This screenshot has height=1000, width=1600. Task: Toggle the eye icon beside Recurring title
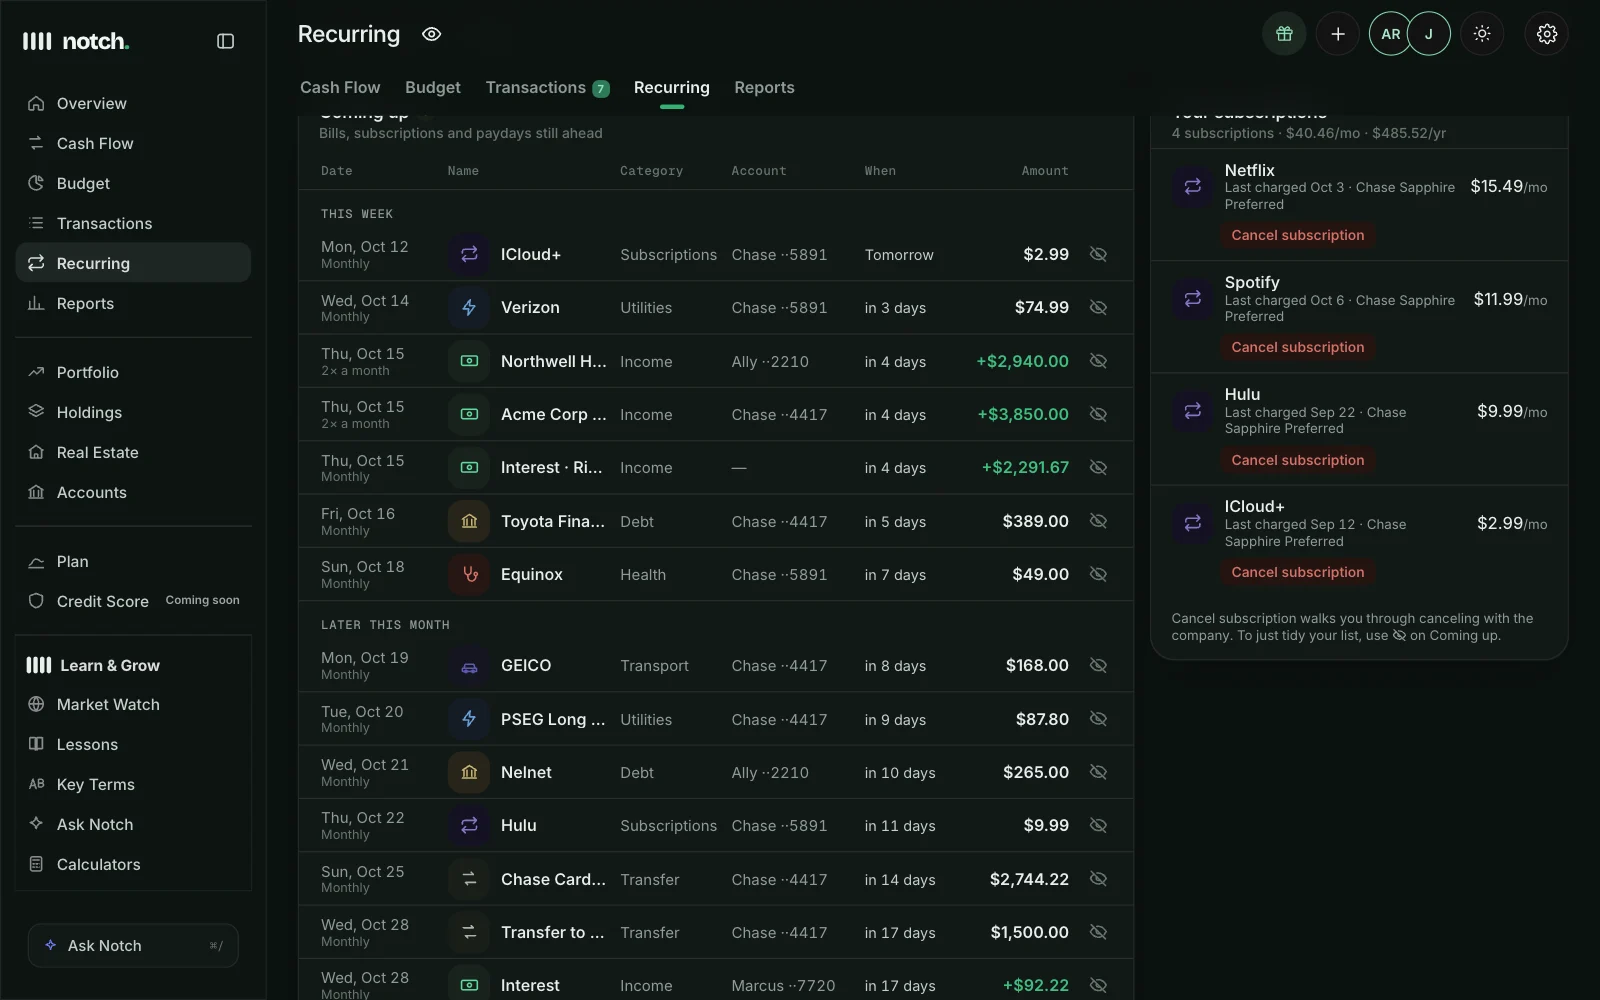[x=431, y=34]
